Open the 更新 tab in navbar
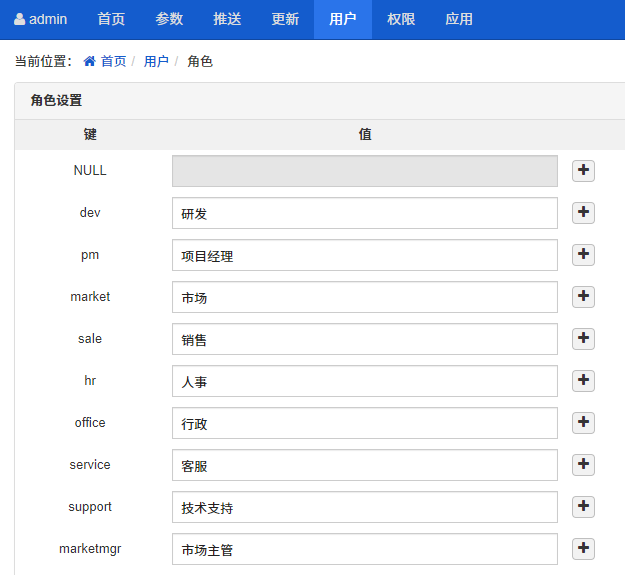The image size is (625, 575). pyautogui.click(x=285, y=19)
